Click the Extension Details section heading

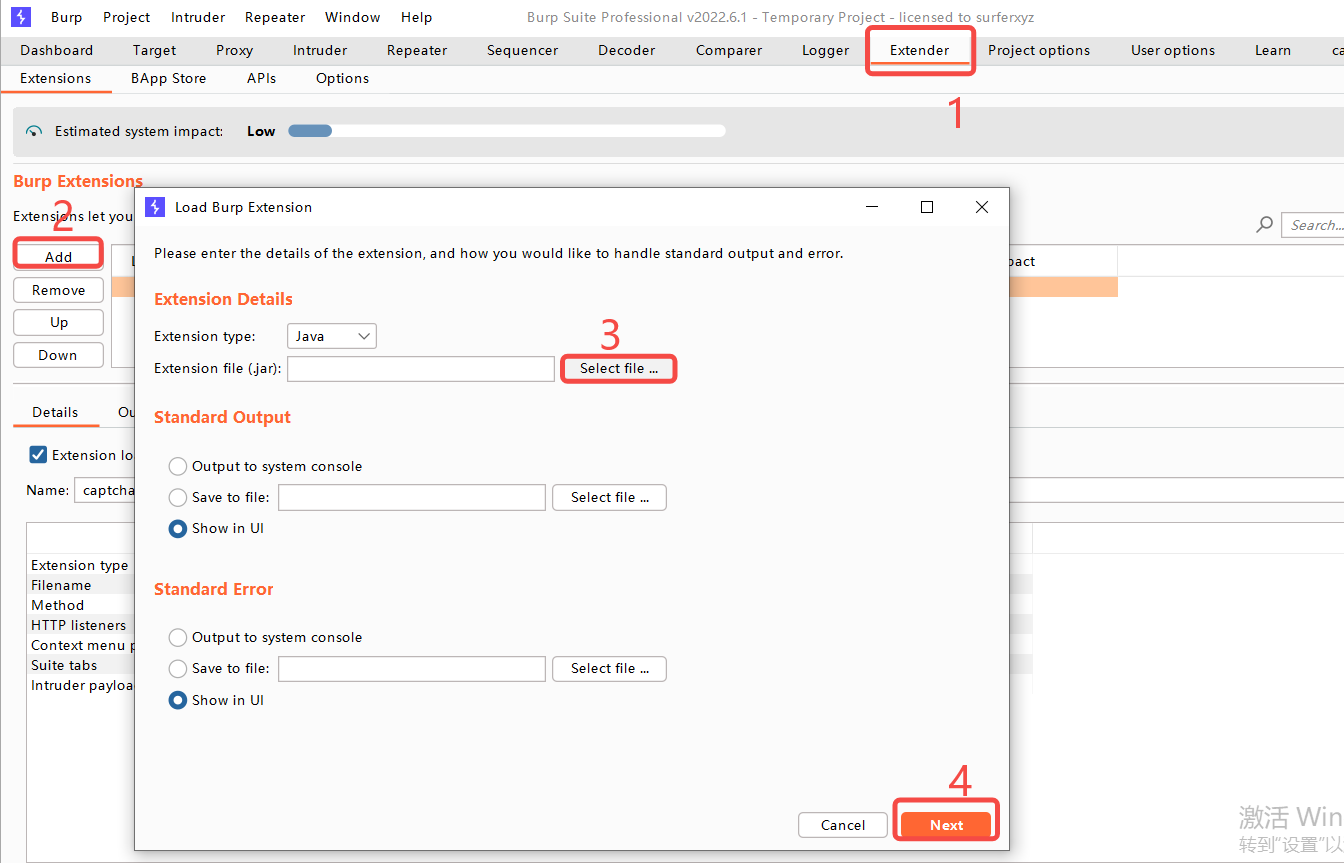(223, 299)
